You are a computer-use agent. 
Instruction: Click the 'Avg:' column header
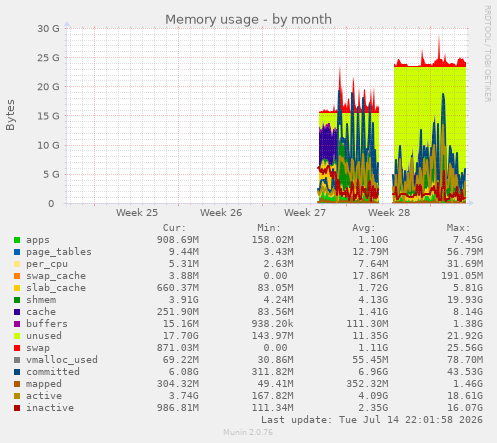point(364,228)
